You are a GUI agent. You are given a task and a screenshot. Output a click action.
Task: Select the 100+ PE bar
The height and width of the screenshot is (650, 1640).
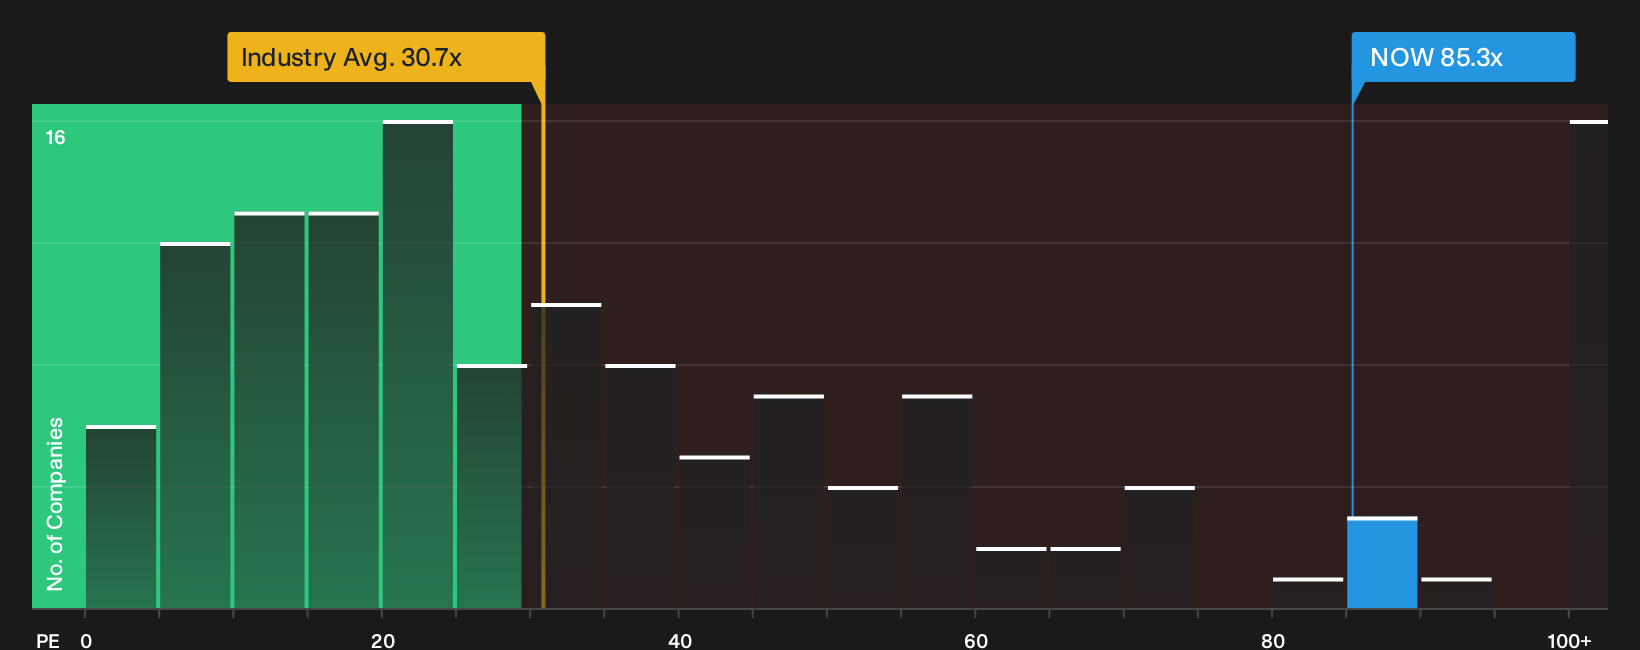[x=1589, y=364]
